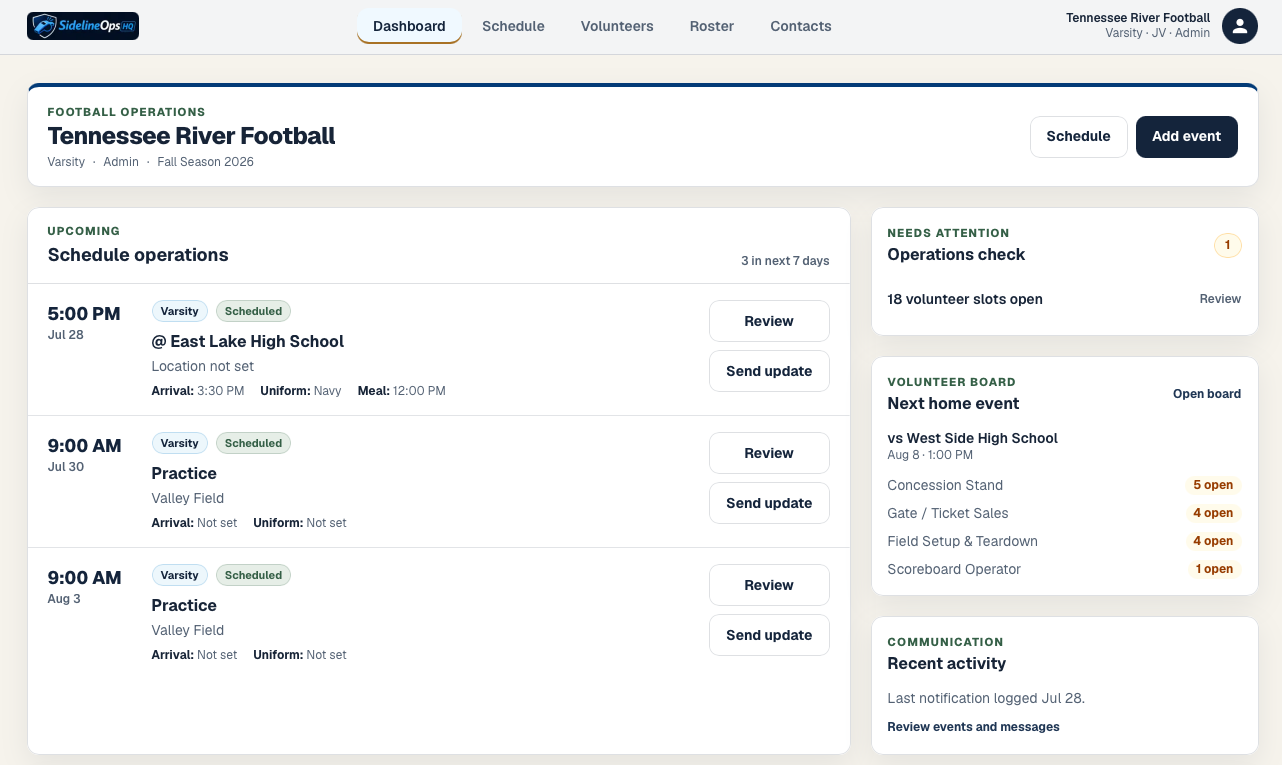Click Review next to volunteer slots open
The width and height of the screenshot is (1282, 765).
pyautogui.click(x=1220, y=299)
